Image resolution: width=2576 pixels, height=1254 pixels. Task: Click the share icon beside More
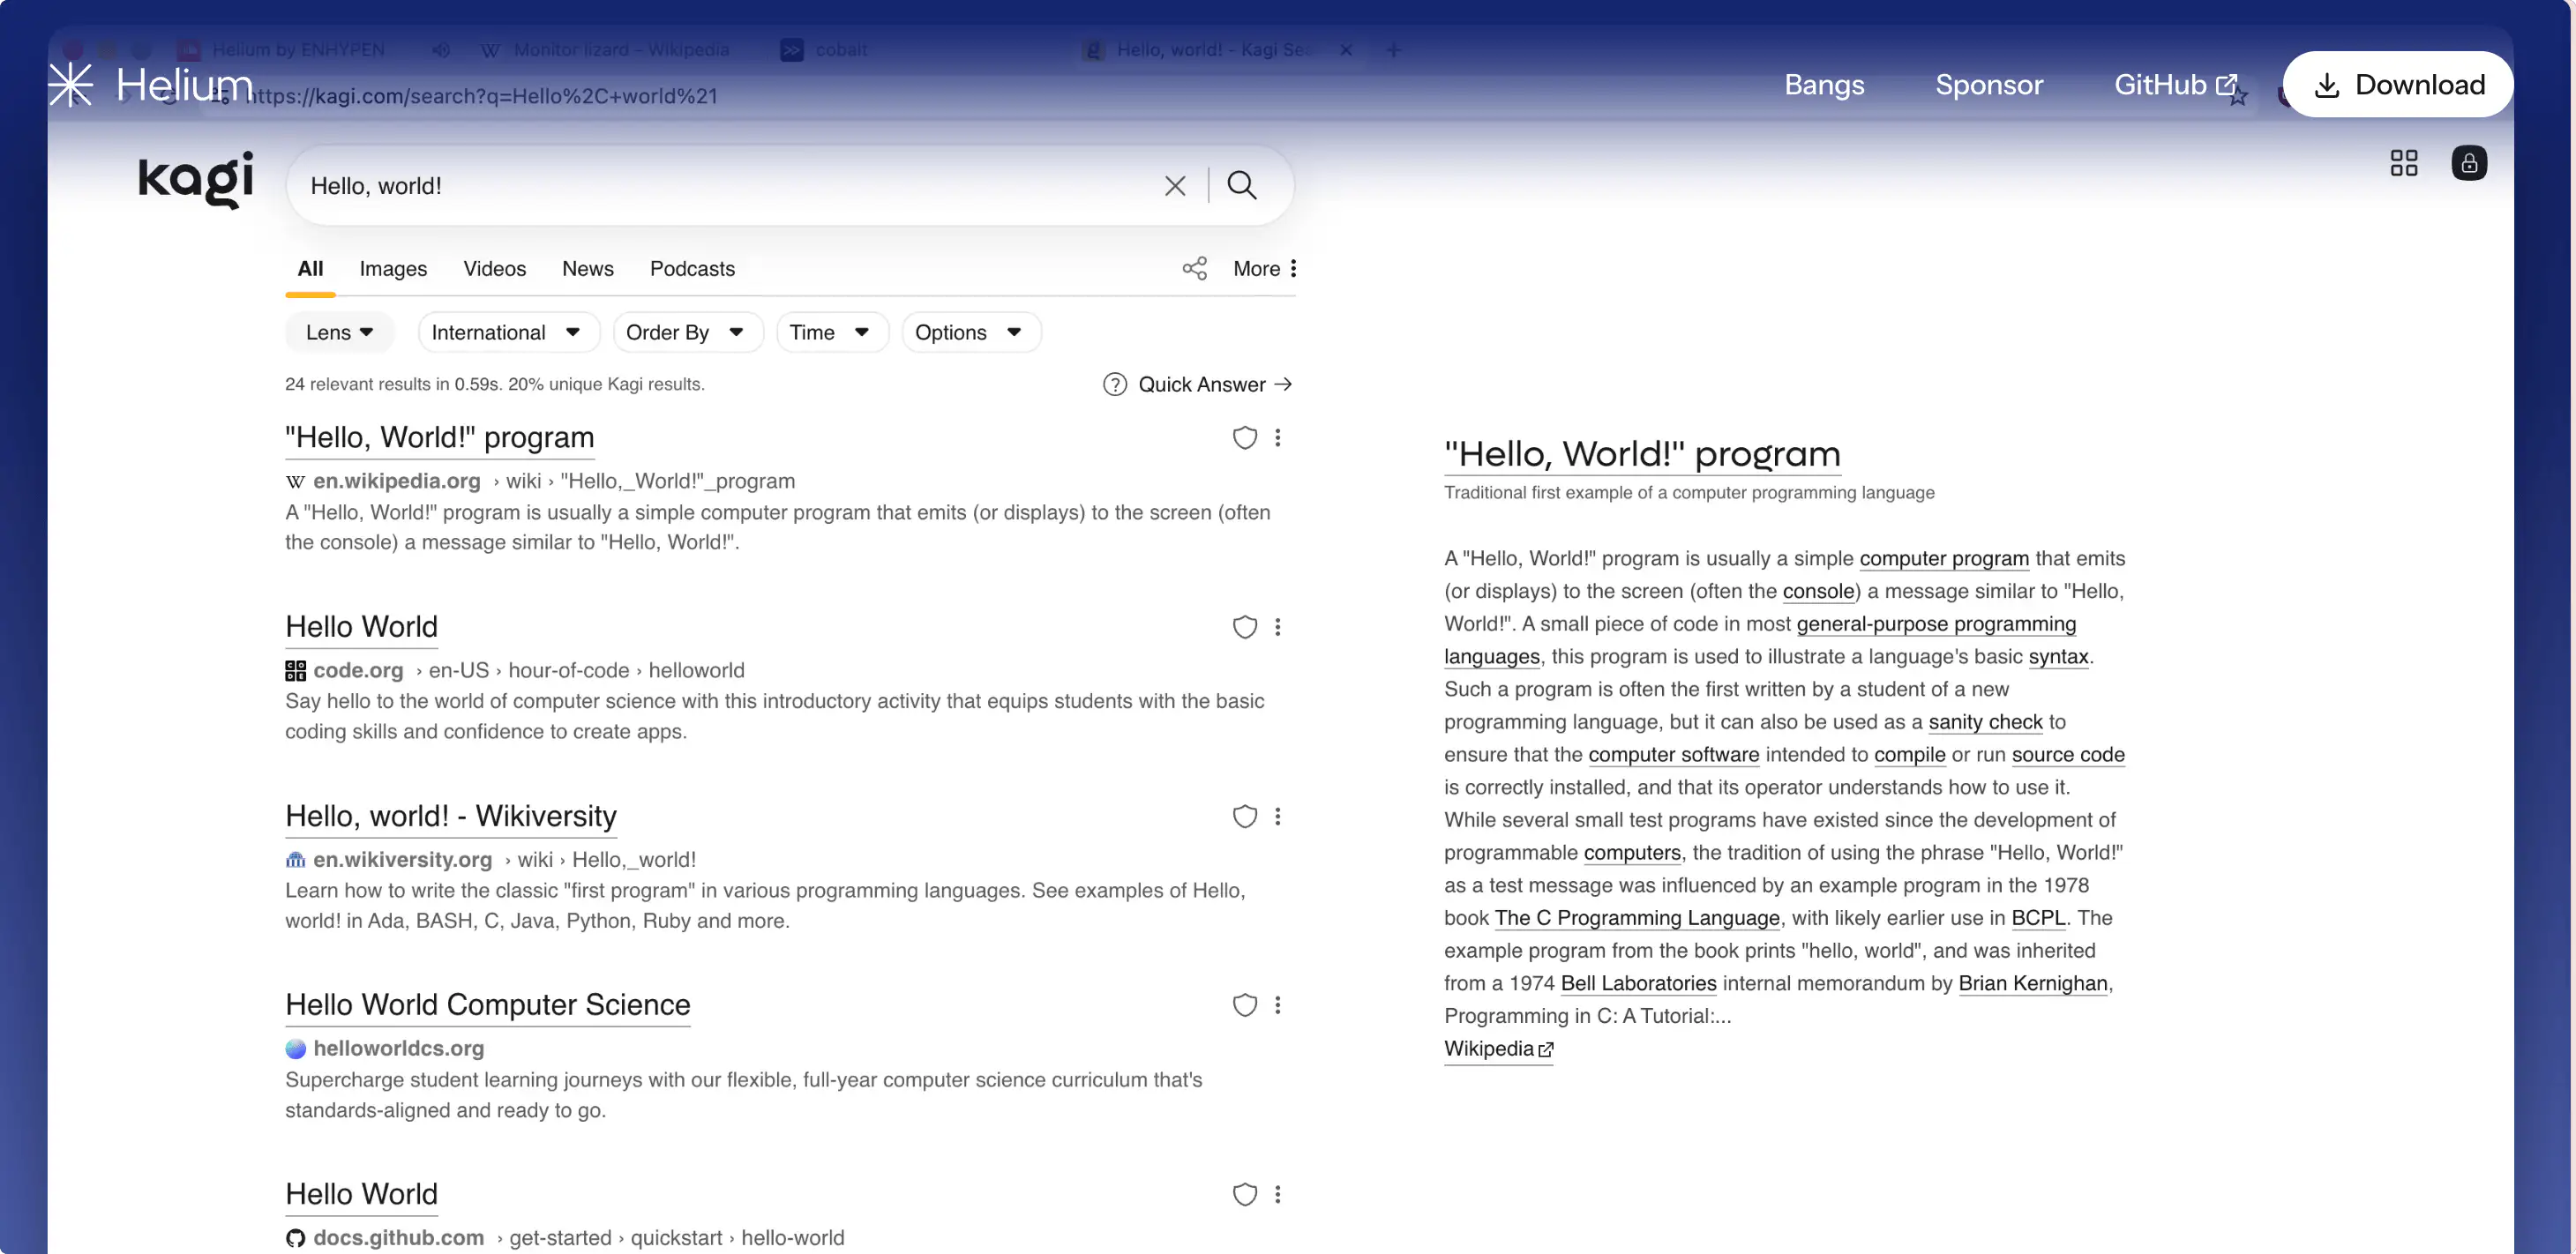pyautogui.click(x=1194, y=268)
